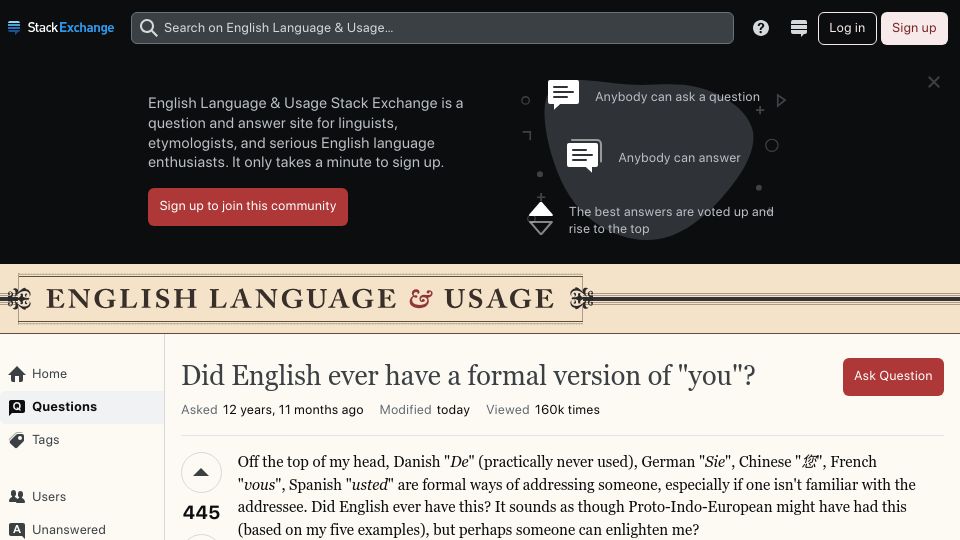Open the Stack Exchange sites inbox icon
The image size is (960, 540).
(798, 28)
